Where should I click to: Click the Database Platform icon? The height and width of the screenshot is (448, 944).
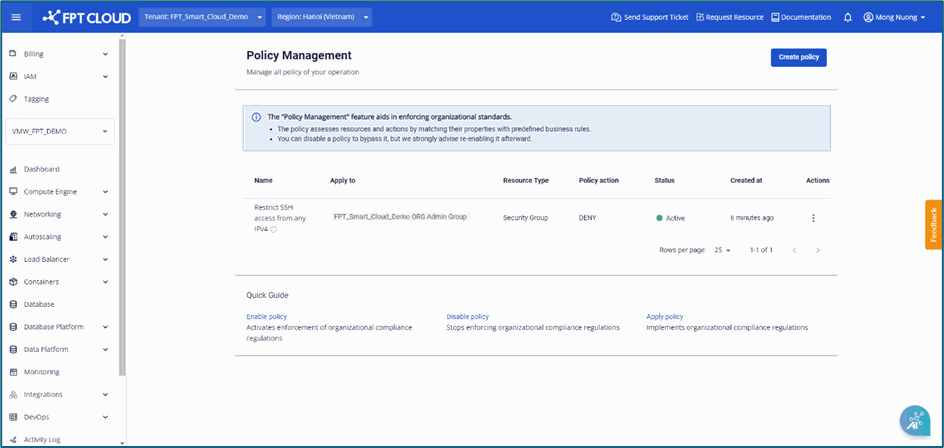tap(13, 327)
